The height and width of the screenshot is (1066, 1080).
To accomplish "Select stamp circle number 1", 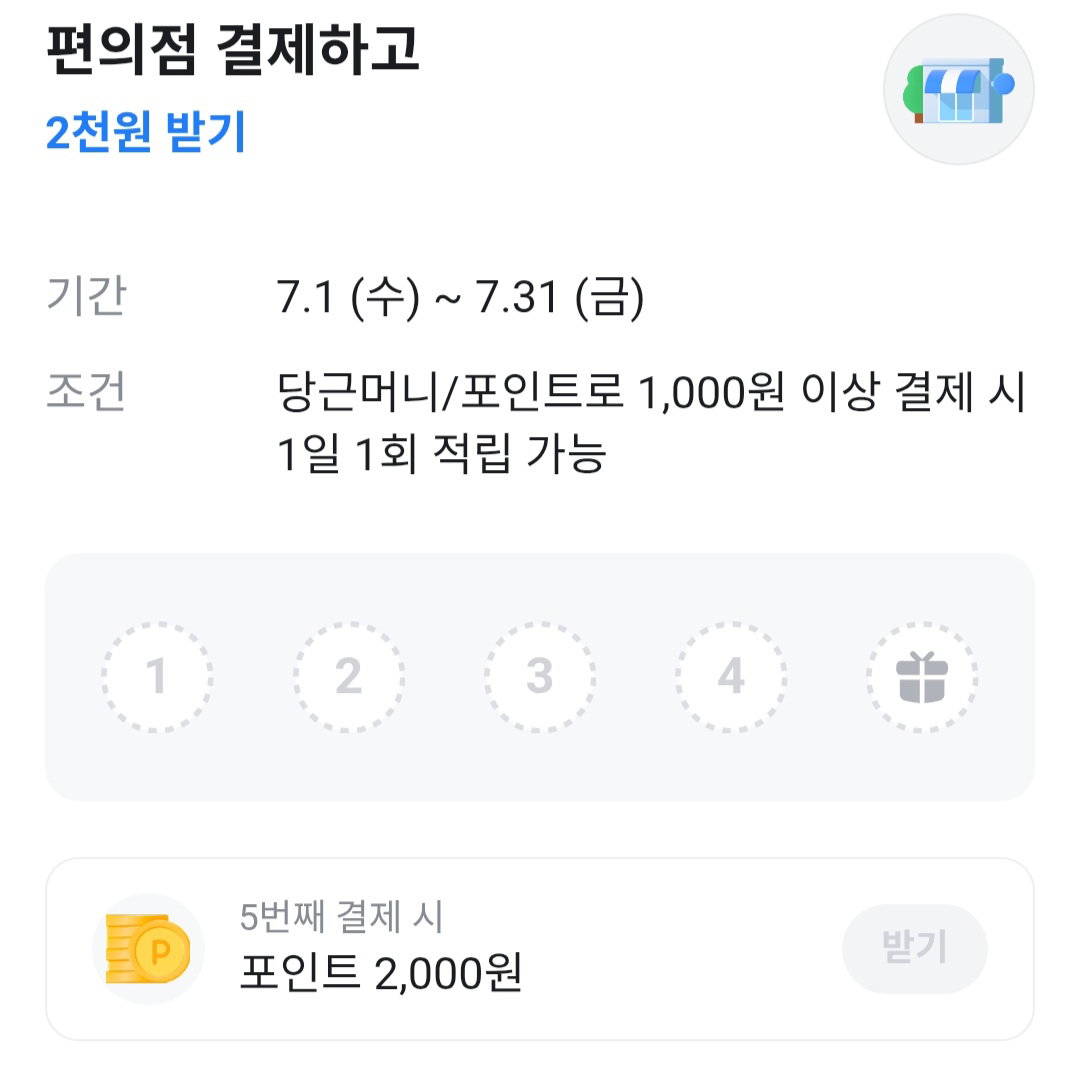I will click(157, 677).
